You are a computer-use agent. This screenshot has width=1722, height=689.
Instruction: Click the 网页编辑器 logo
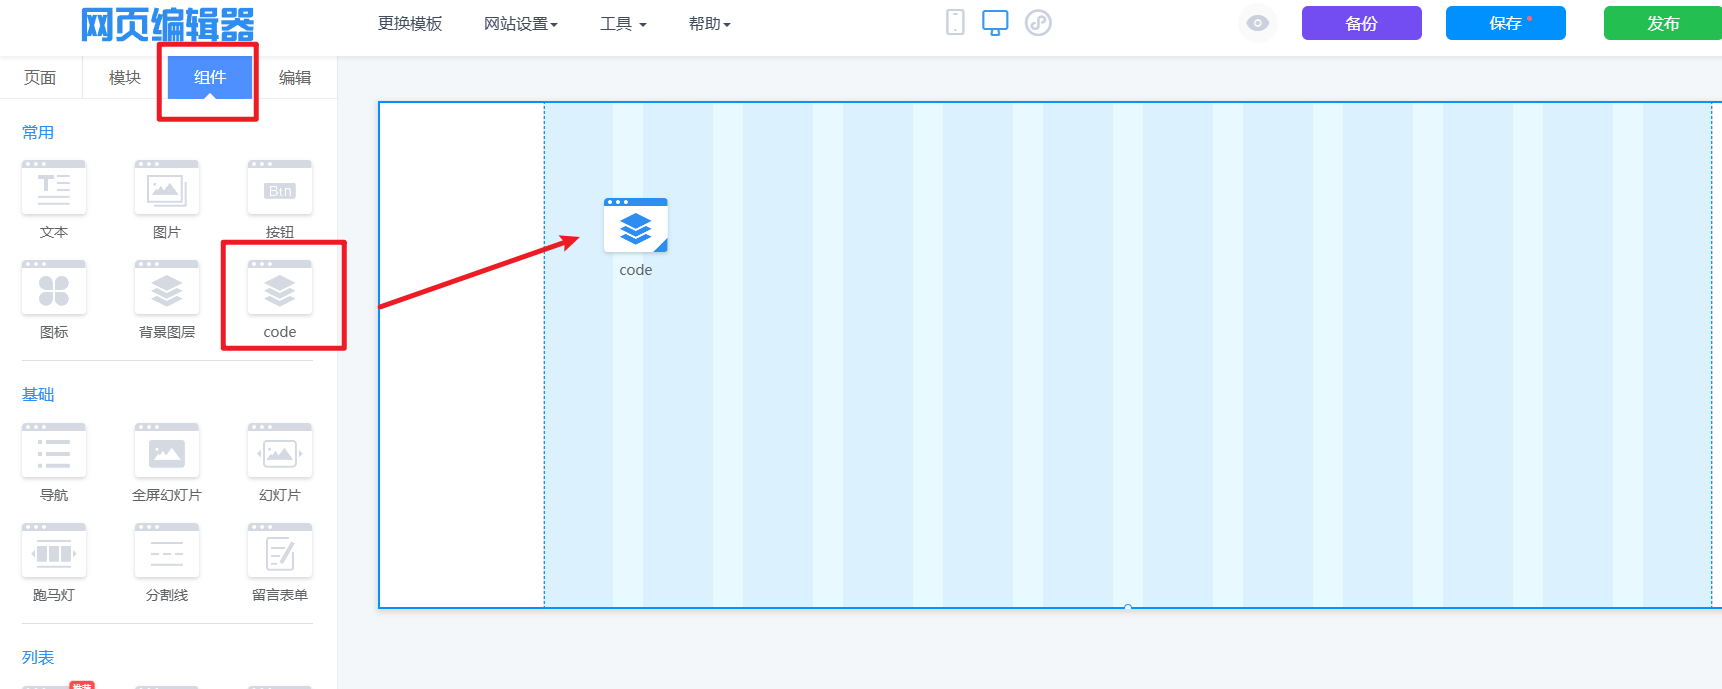pos(167,25)
